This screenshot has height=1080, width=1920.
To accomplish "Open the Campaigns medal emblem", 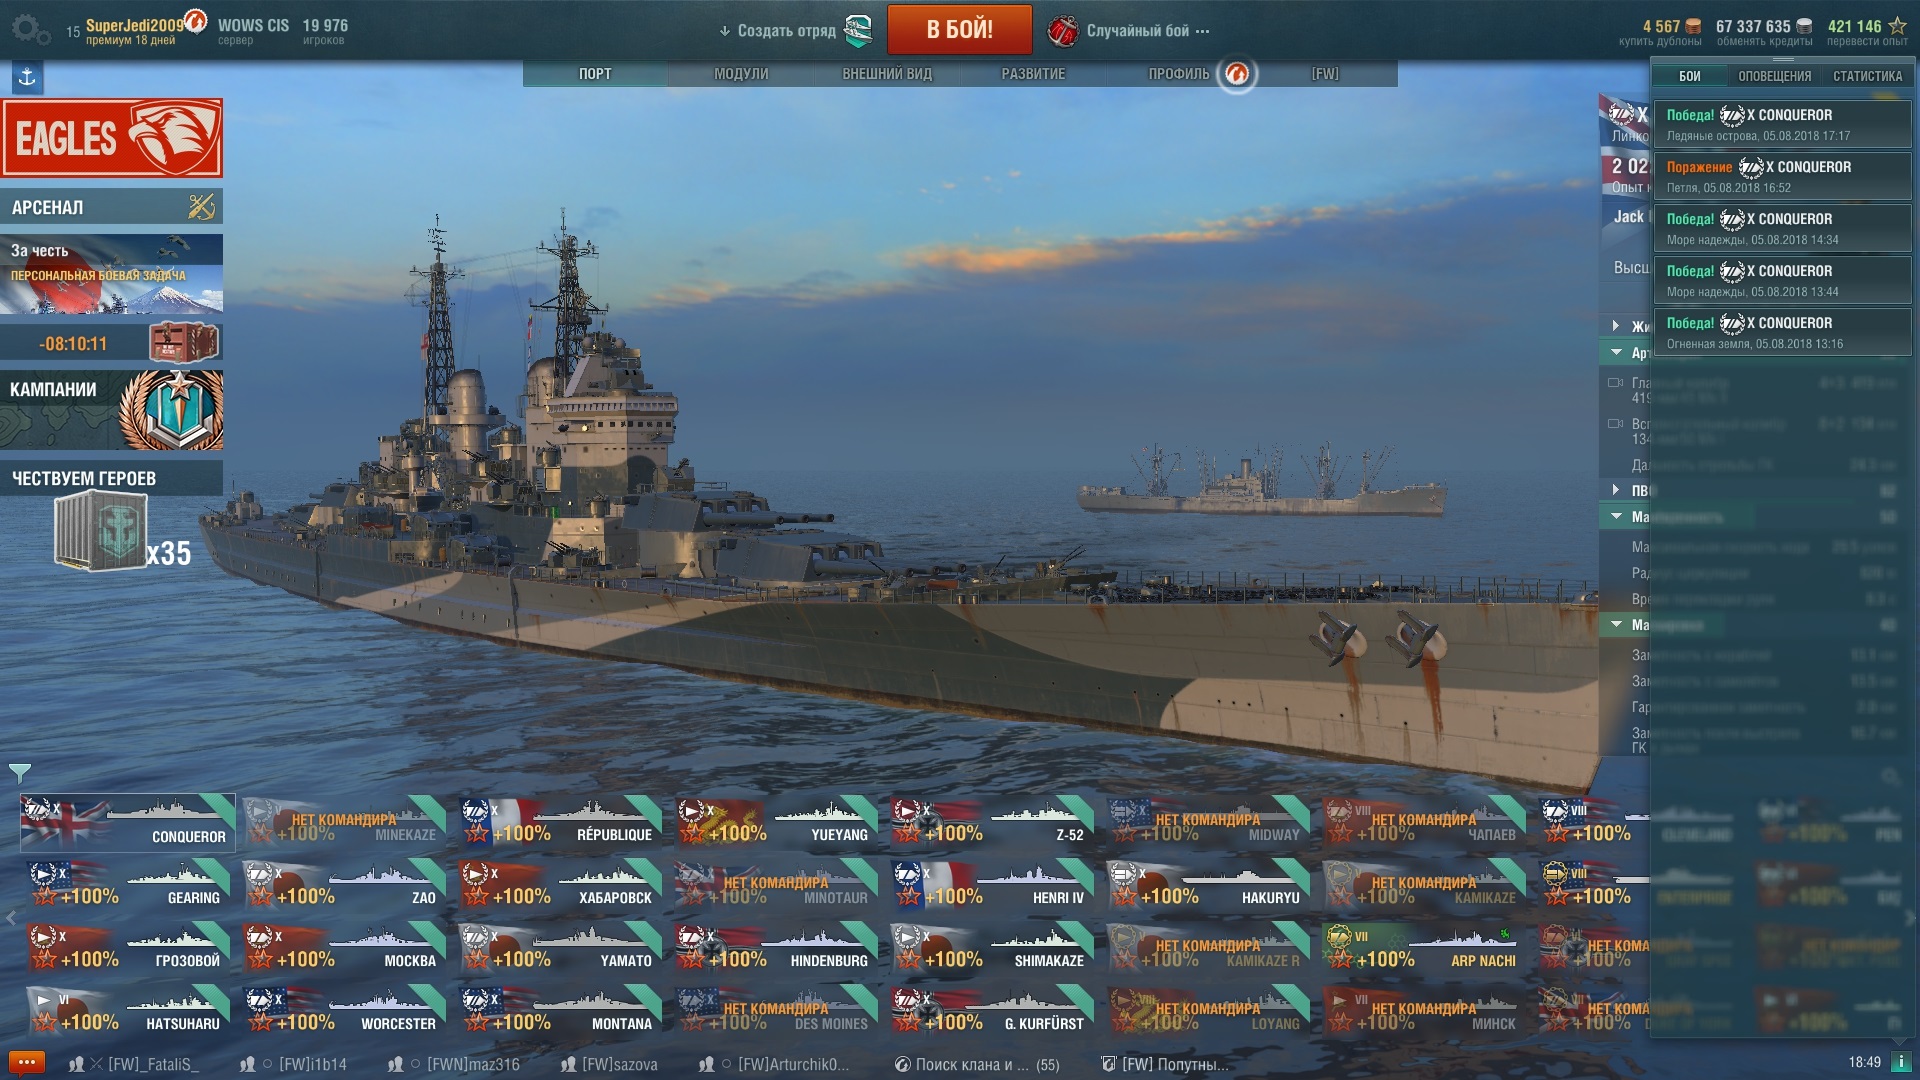I will (x=172, y=410).
